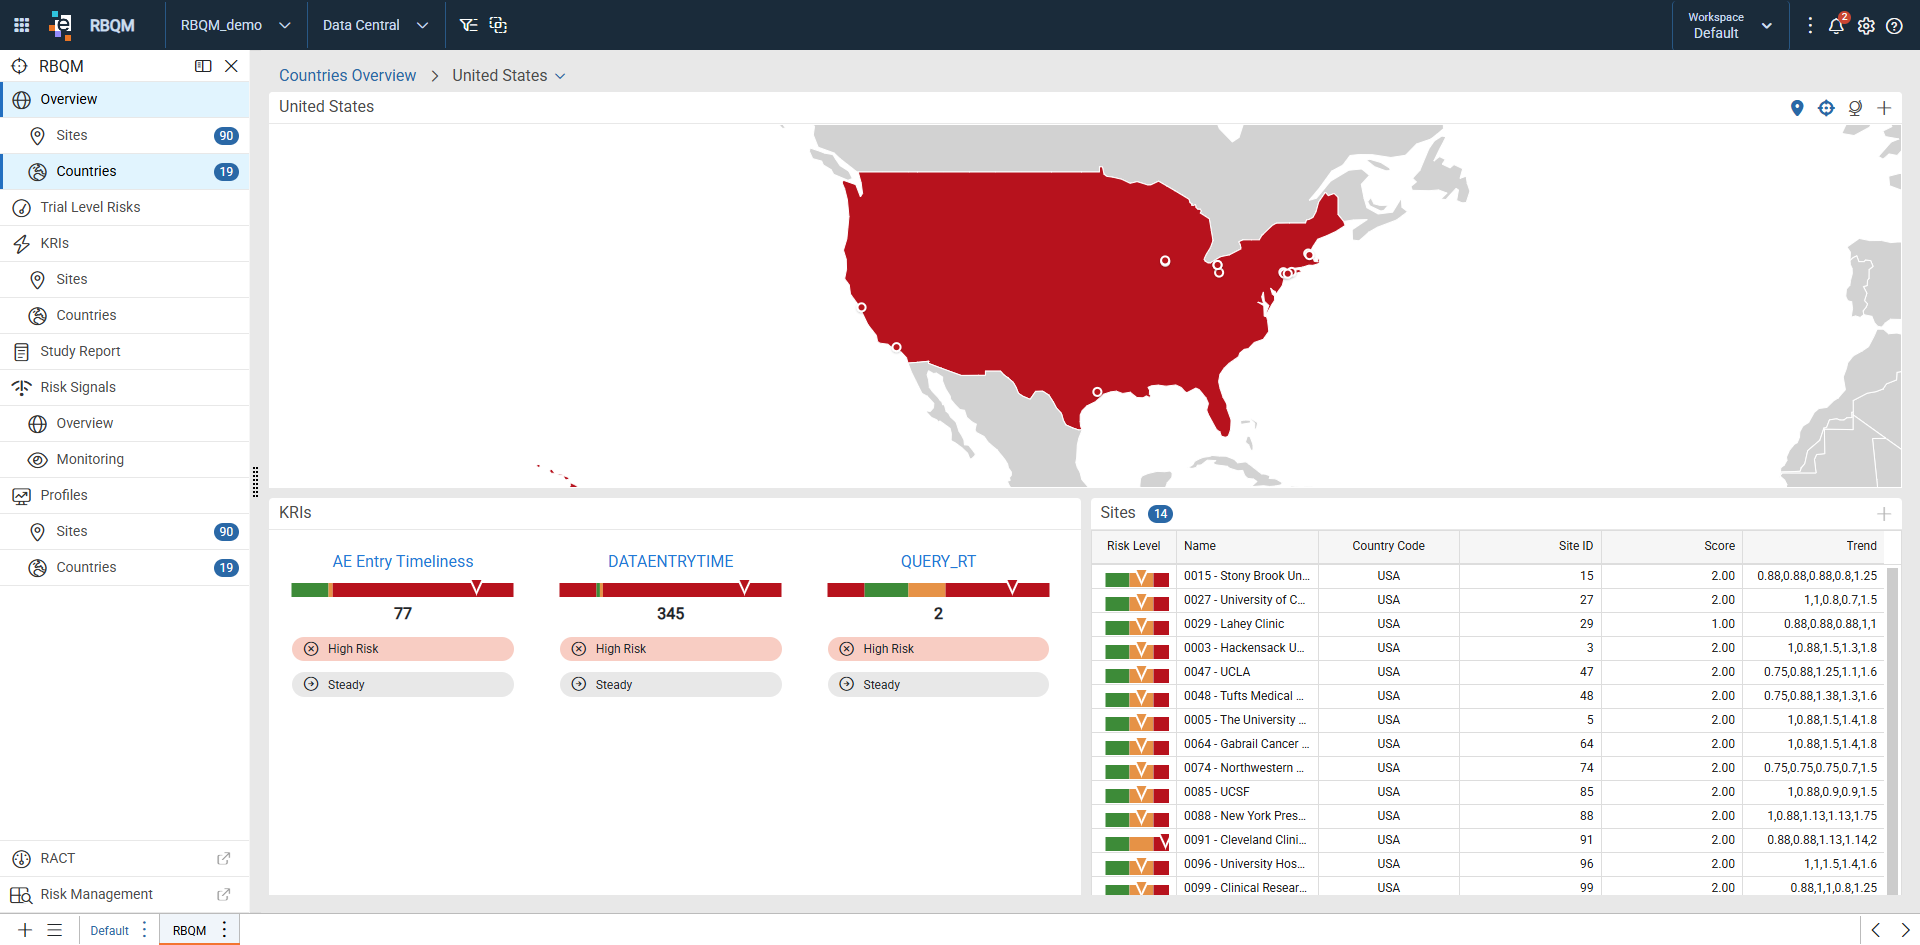This screenshot has height=945, width=1920.
Task: Open the tab list hamburger icon
Action: (x=55, y=930)
